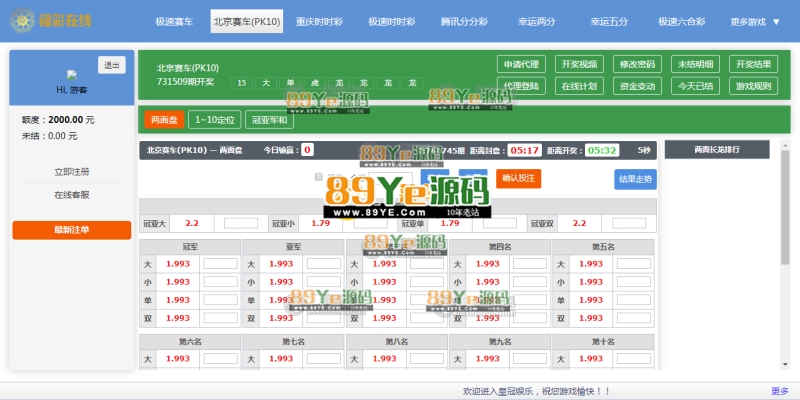Image resolution: width=800 pixels, height=400 pixels.
Task: Click the orange 确认投注 button
Action: 518,178
